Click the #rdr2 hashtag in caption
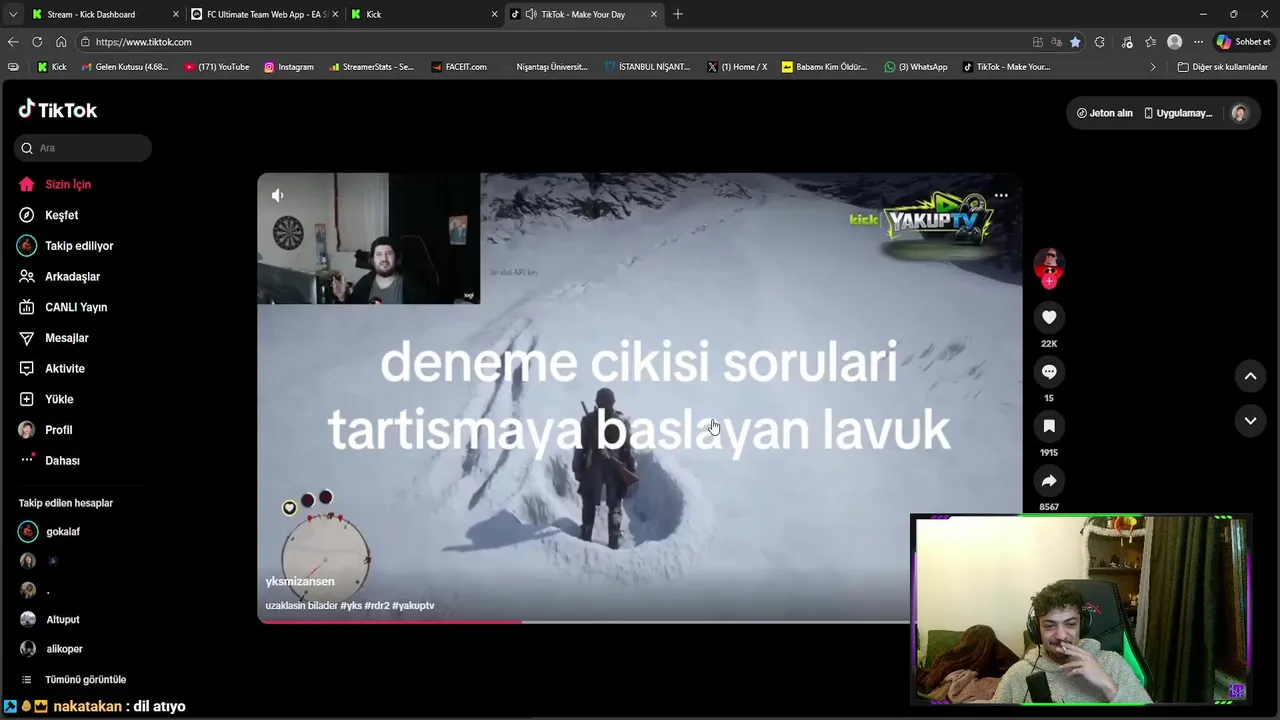This screenshot has width=1280, height=720. click(377, 606)
